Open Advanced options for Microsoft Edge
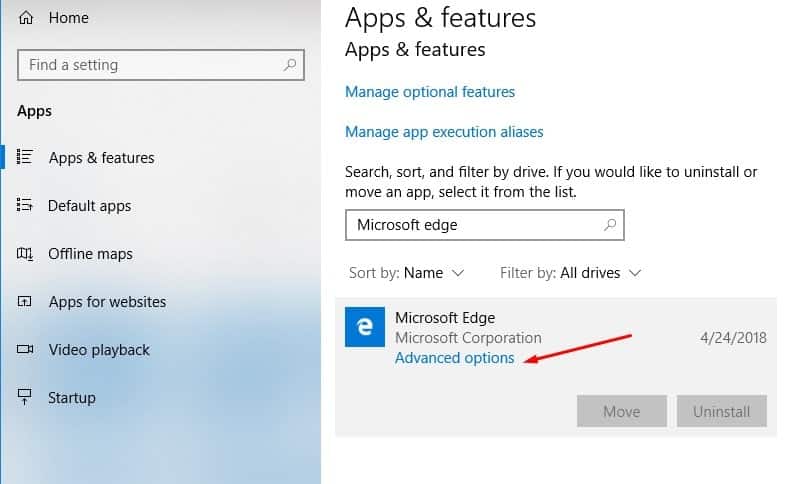Image resolution: width=795 pixels, height=484 pixels. coord(454,358)
